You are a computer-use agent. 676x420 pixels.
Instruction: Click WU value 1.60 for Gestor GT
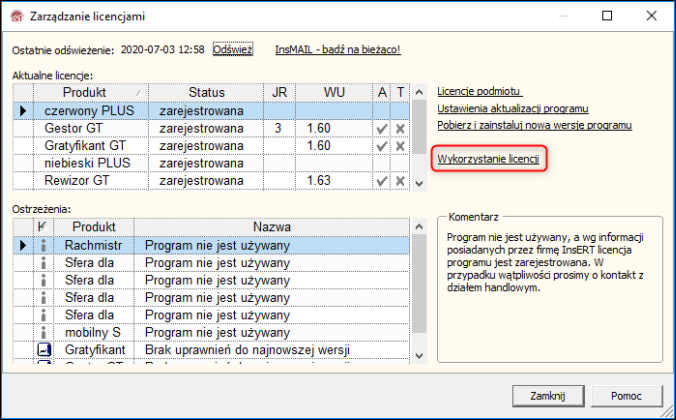pos(319,129)
